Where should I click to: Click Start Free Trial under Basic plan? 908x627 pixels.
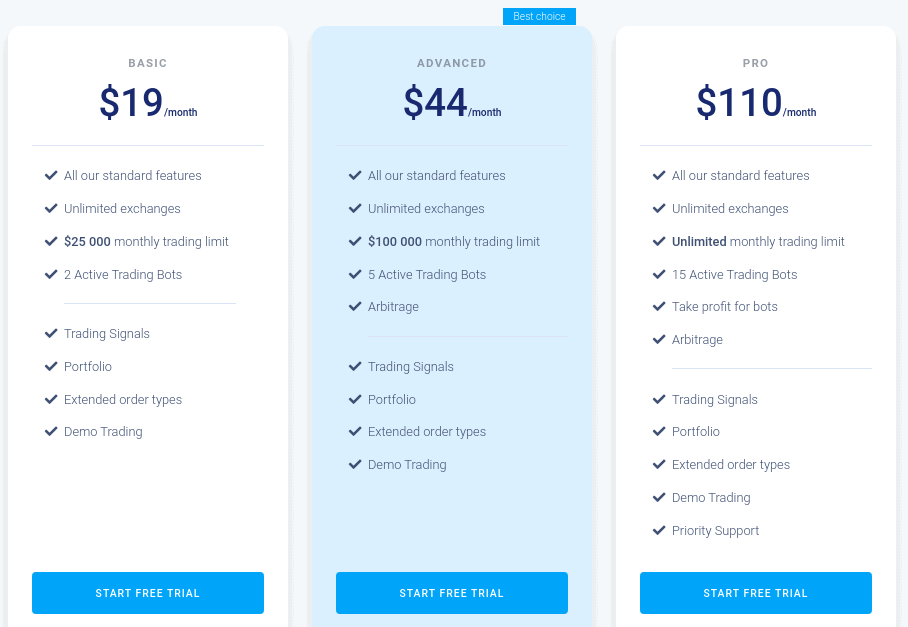click(148, 593)
